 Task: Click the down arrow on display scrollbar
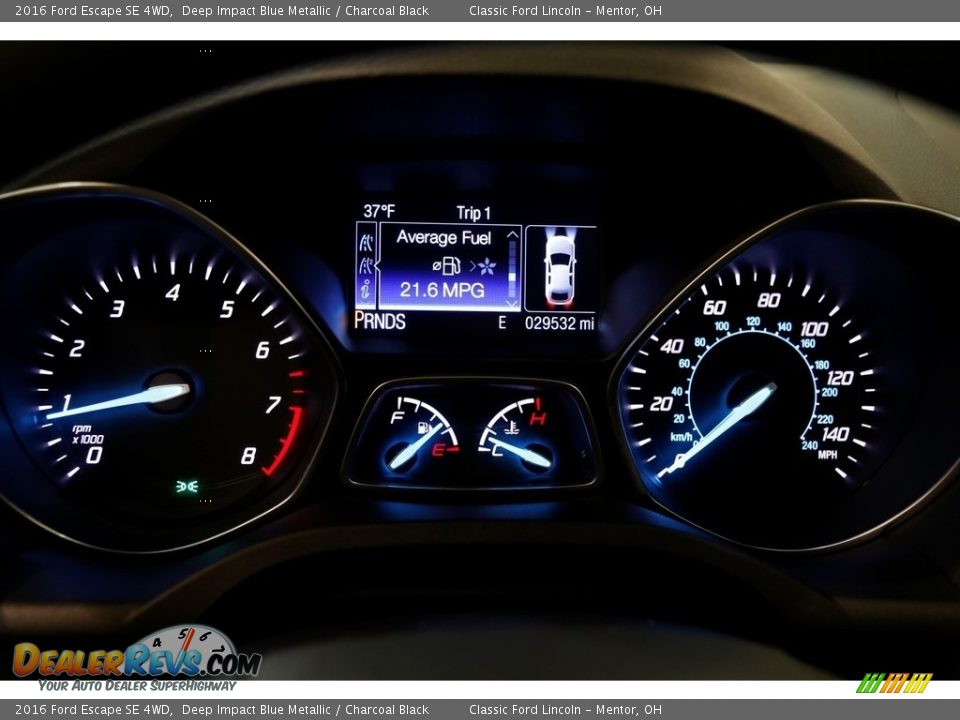[513, 302]
